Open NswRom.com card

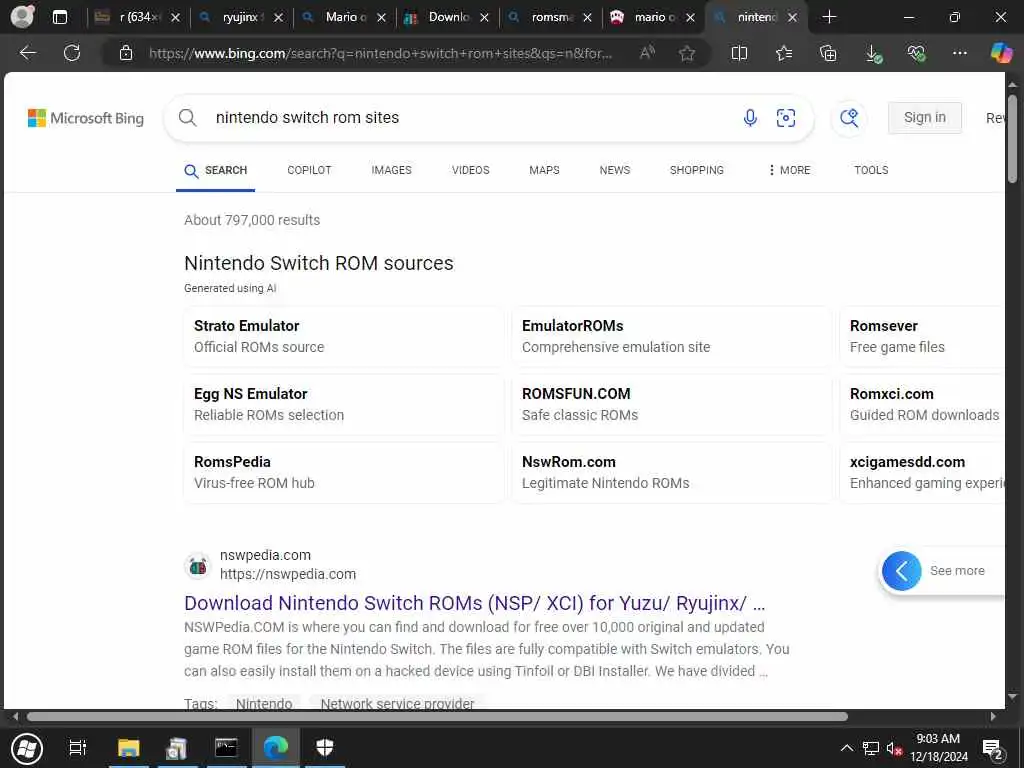(672, 472)
